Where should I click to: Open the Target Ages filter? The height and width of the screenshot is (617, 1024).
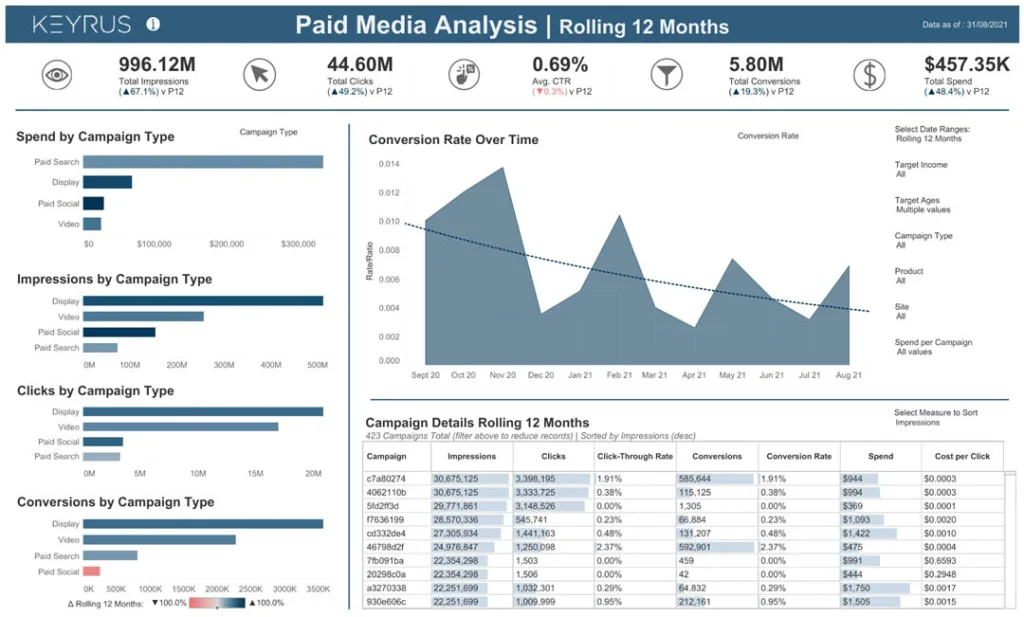coord(922,205)
